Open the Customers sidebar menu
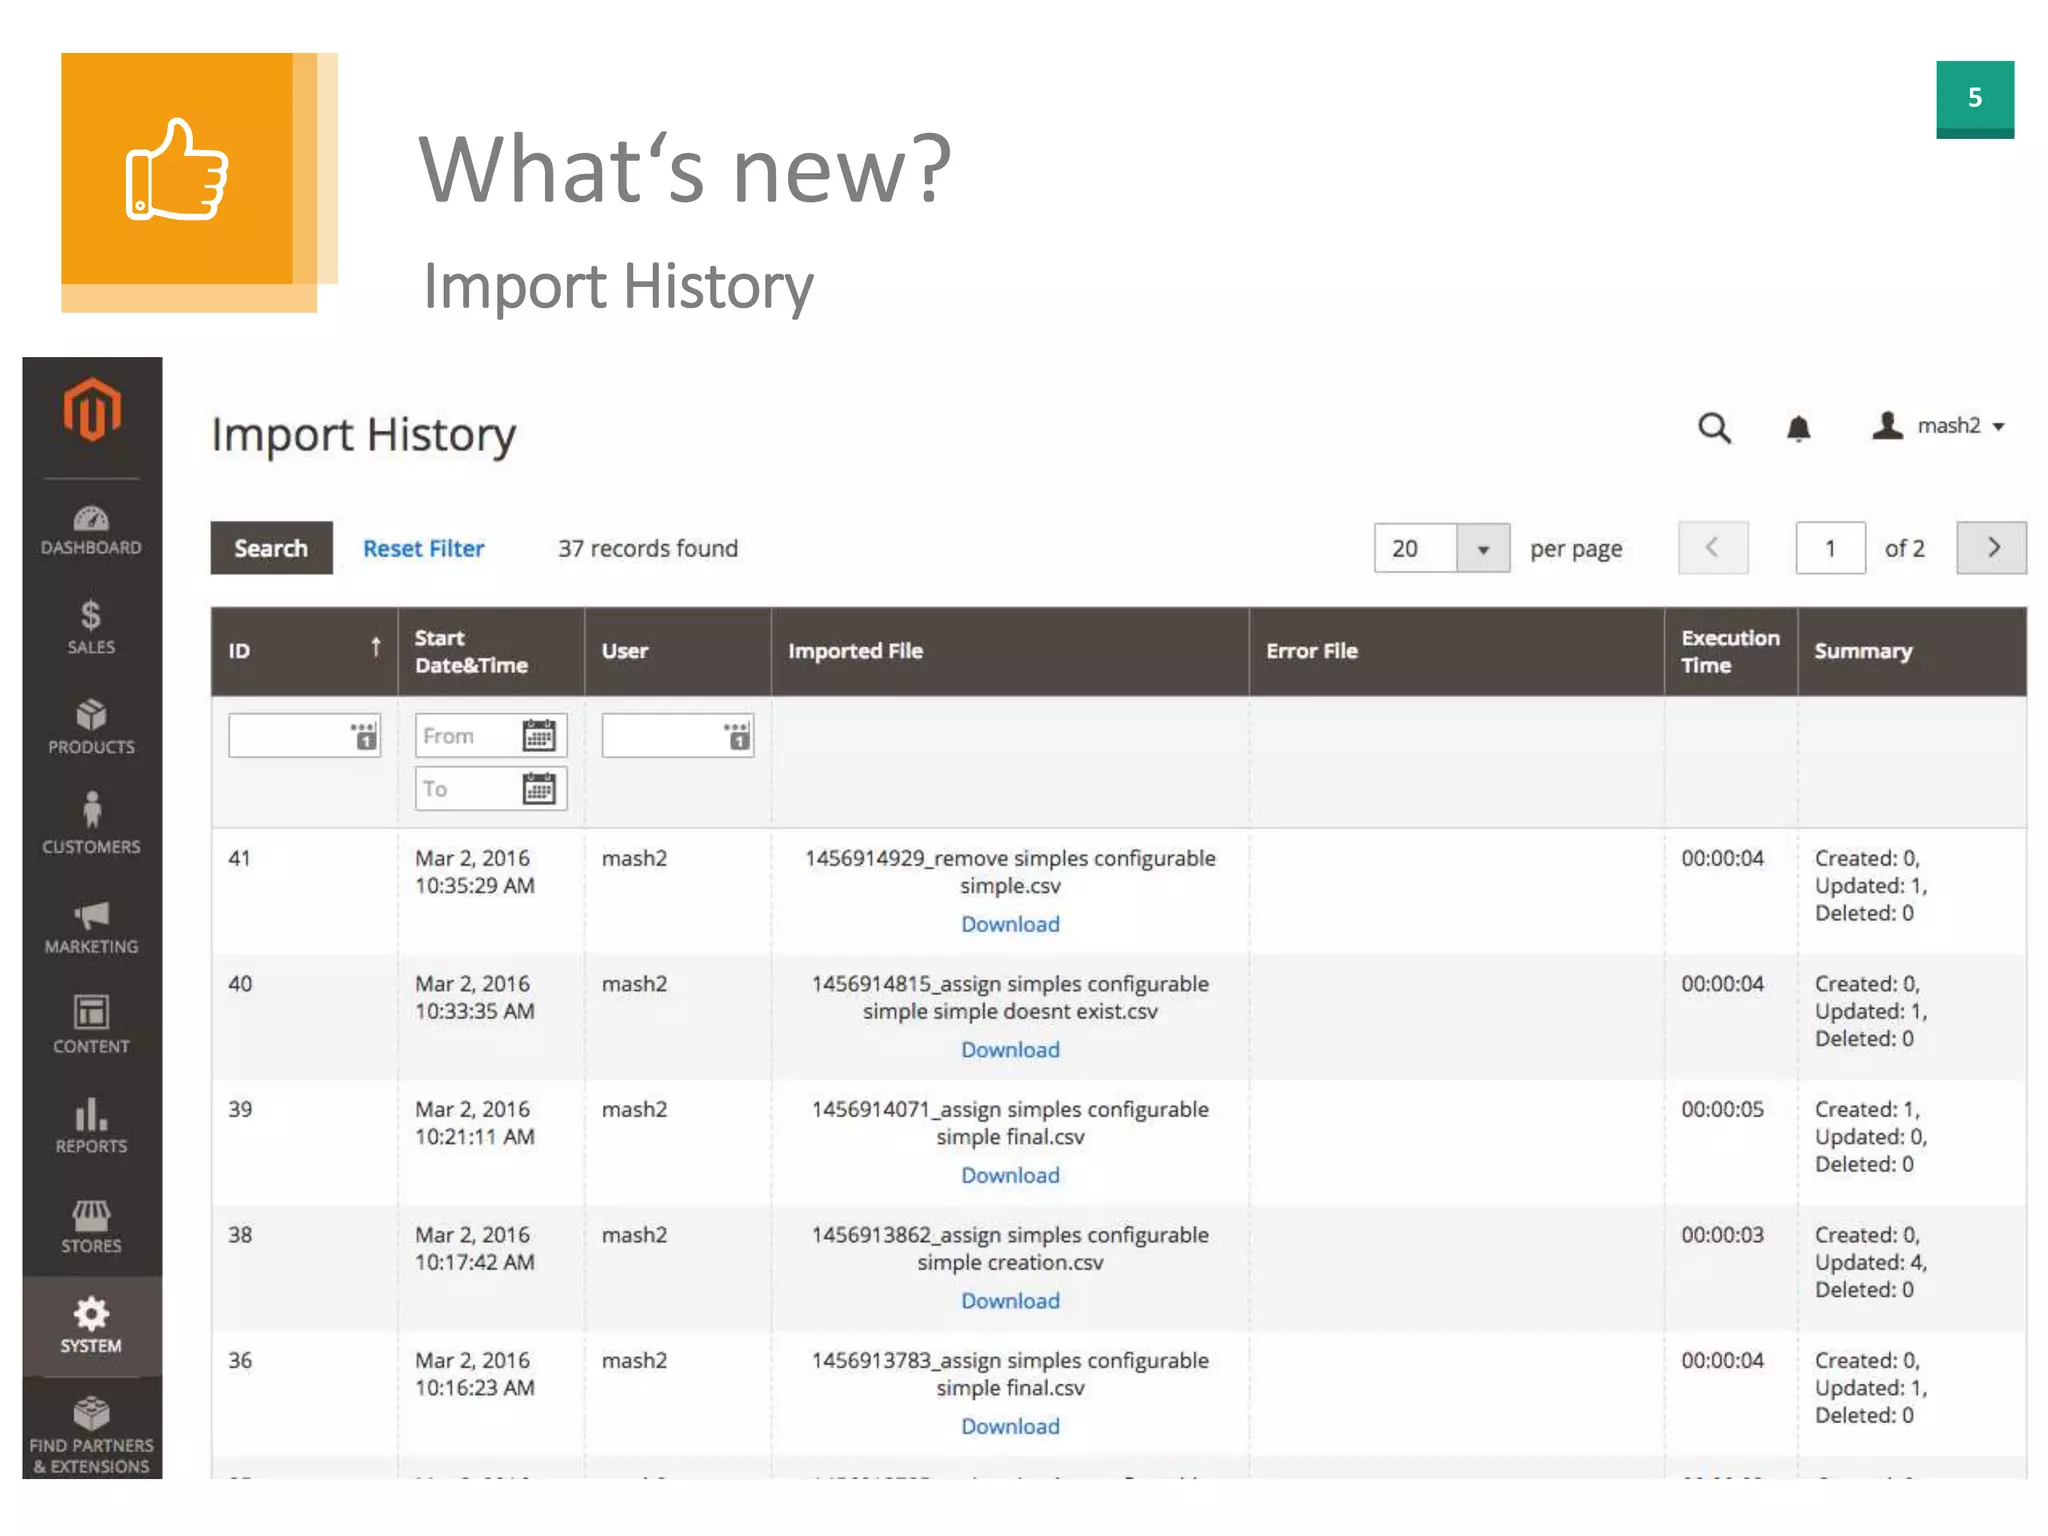2048x1536 pixels. (91, 825)
